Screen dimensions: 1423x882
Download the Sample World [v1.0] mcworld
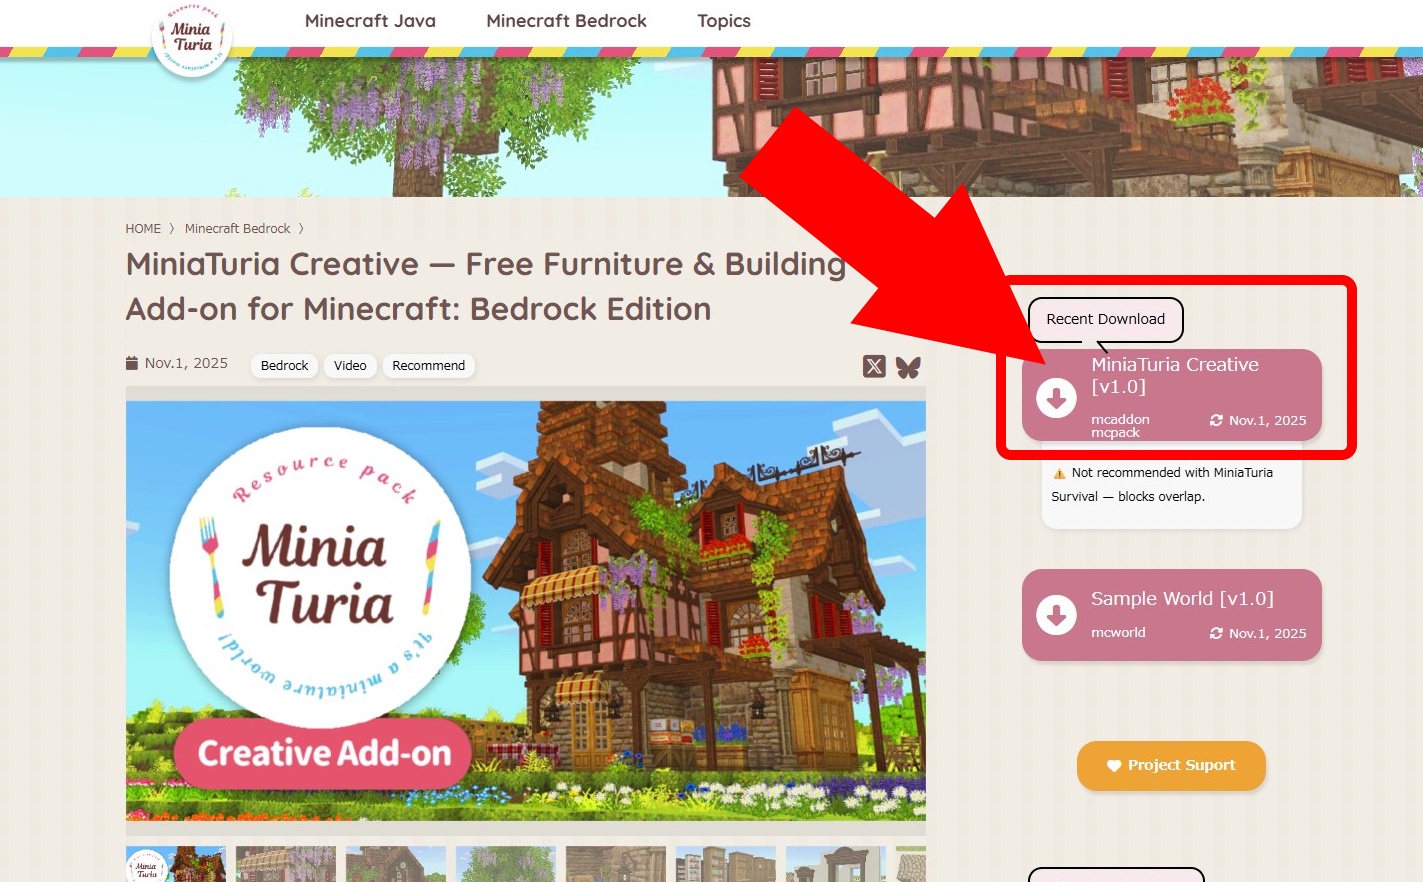(1172, 615)
